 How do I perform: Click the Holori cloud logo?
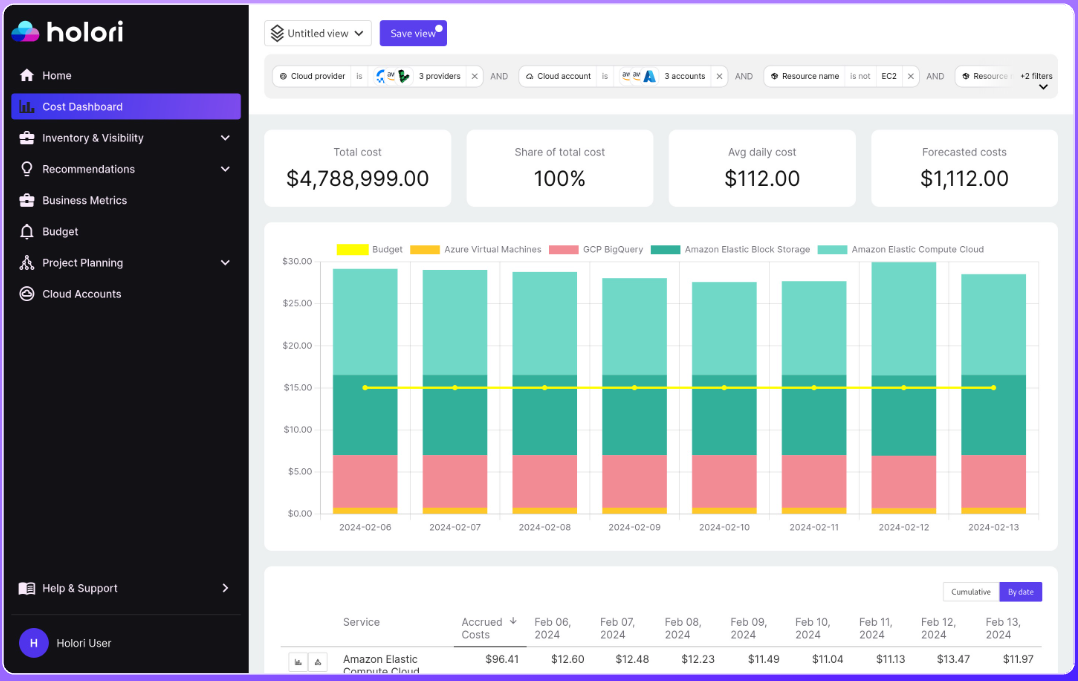point(25,32)
